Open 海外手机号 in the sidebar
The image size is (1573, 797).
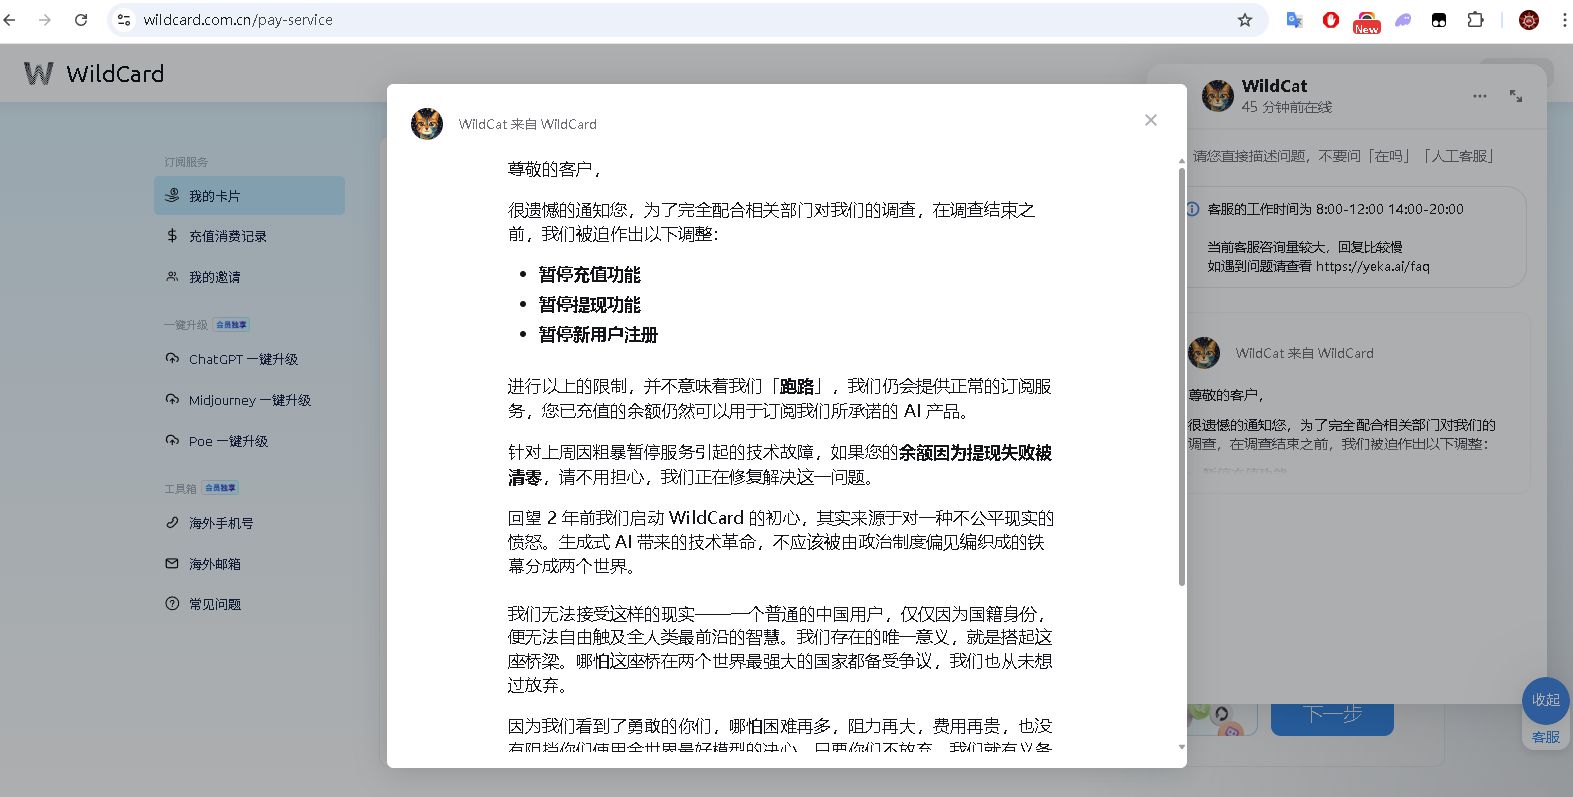(249, 523)
